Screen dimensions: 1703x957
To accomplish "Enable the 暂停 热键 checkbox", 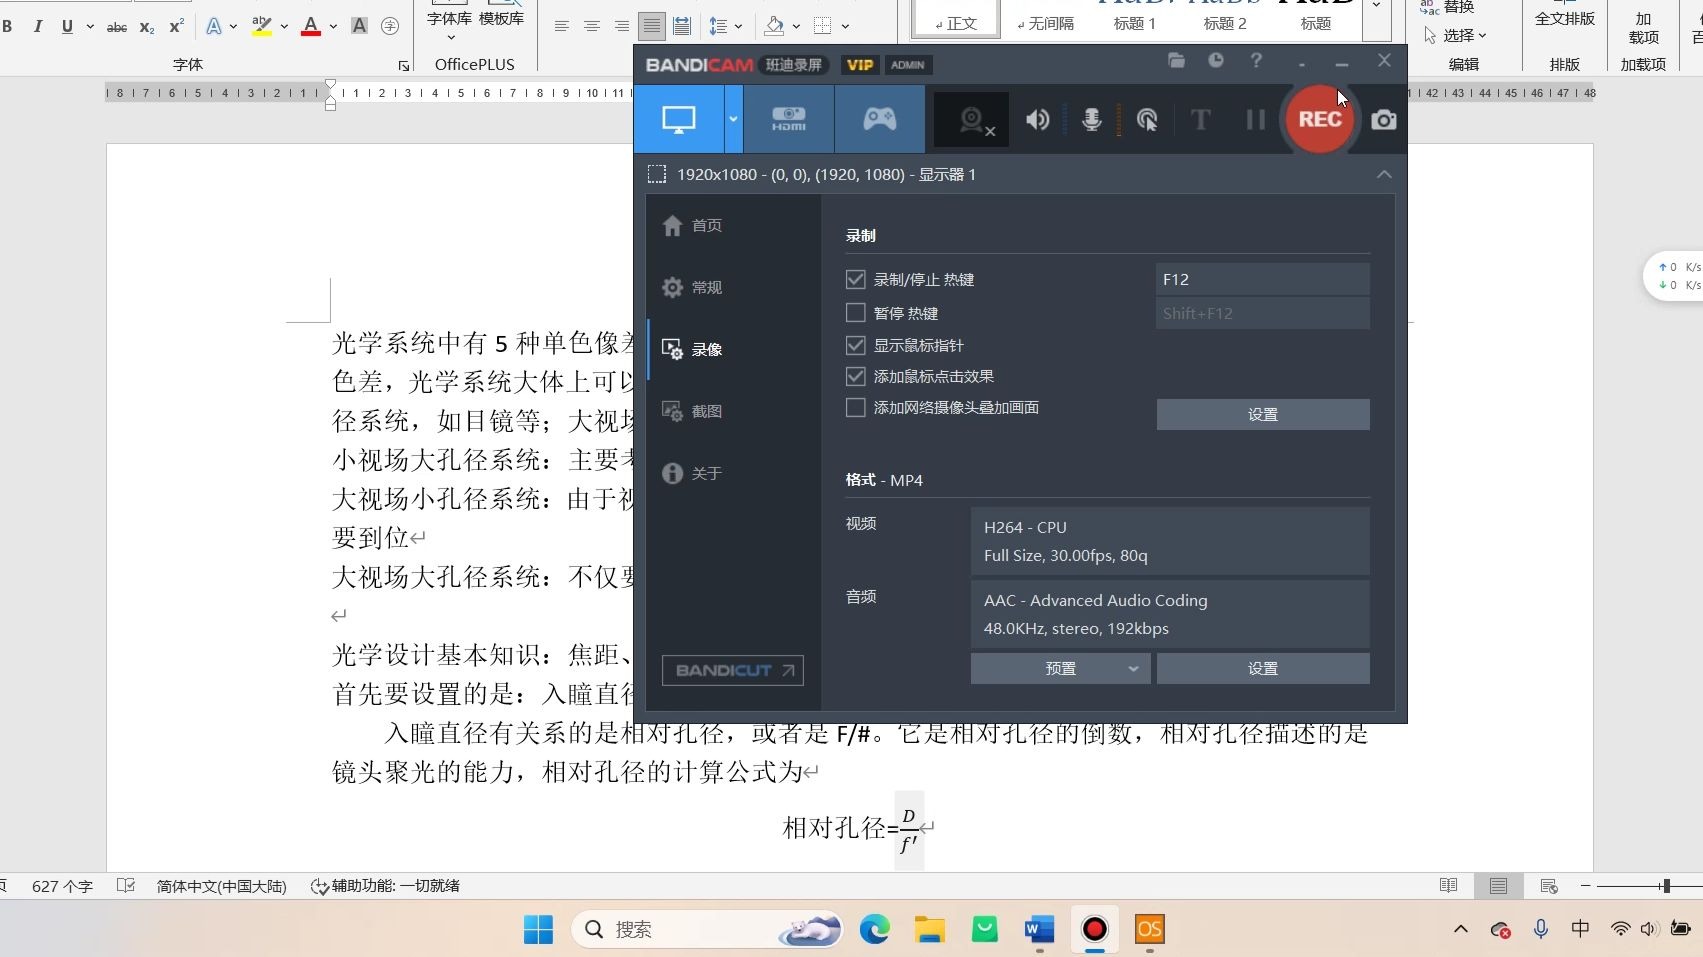I will 855,312.
